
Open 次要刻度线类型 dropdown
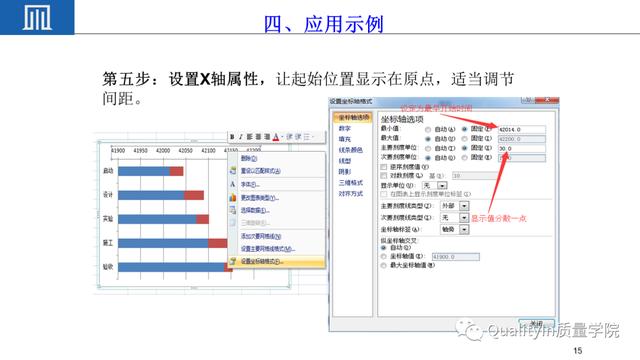[464, 218]
